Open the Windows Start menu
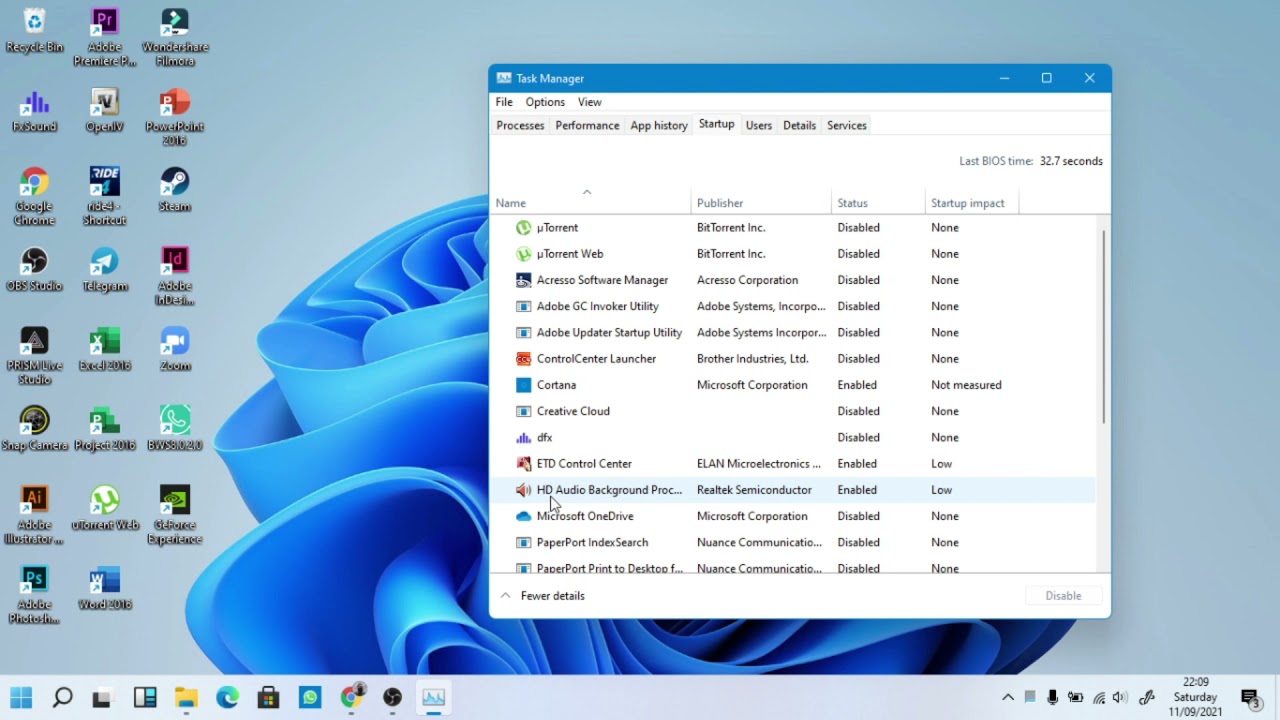This screenshot has height=720, width=1280. click(21, 697)
